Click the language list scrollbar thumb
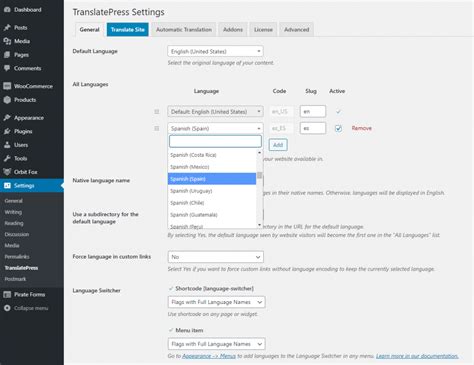474x365 pixels. click(259, 175)
